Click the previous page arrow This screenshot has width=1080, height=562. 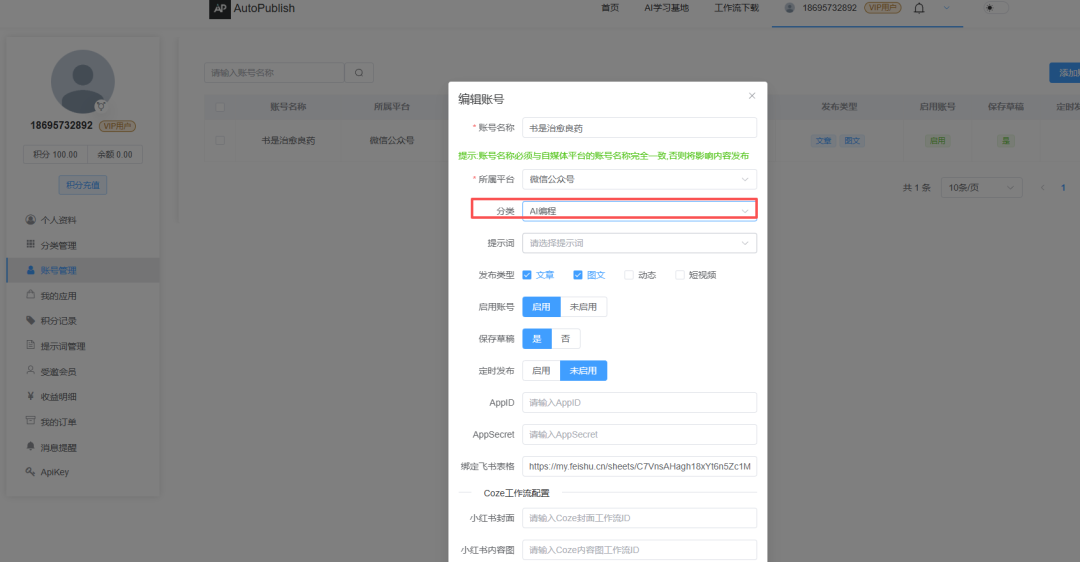click(x=1042, y=187)
